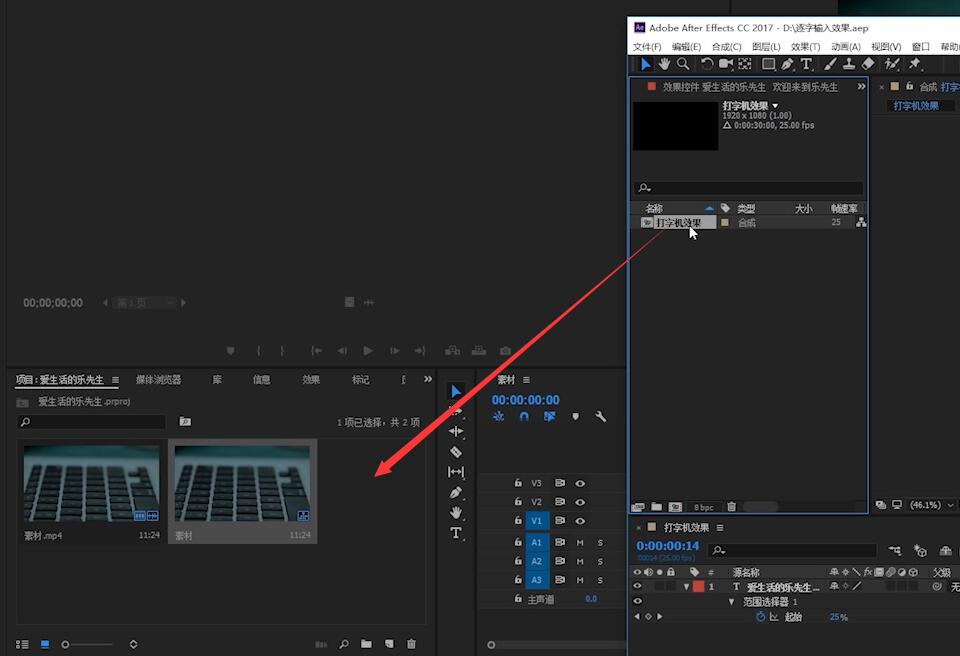Screen dimensions: 960x656
Task: Select the After Effects Type tool
Action: coord(806,64)
